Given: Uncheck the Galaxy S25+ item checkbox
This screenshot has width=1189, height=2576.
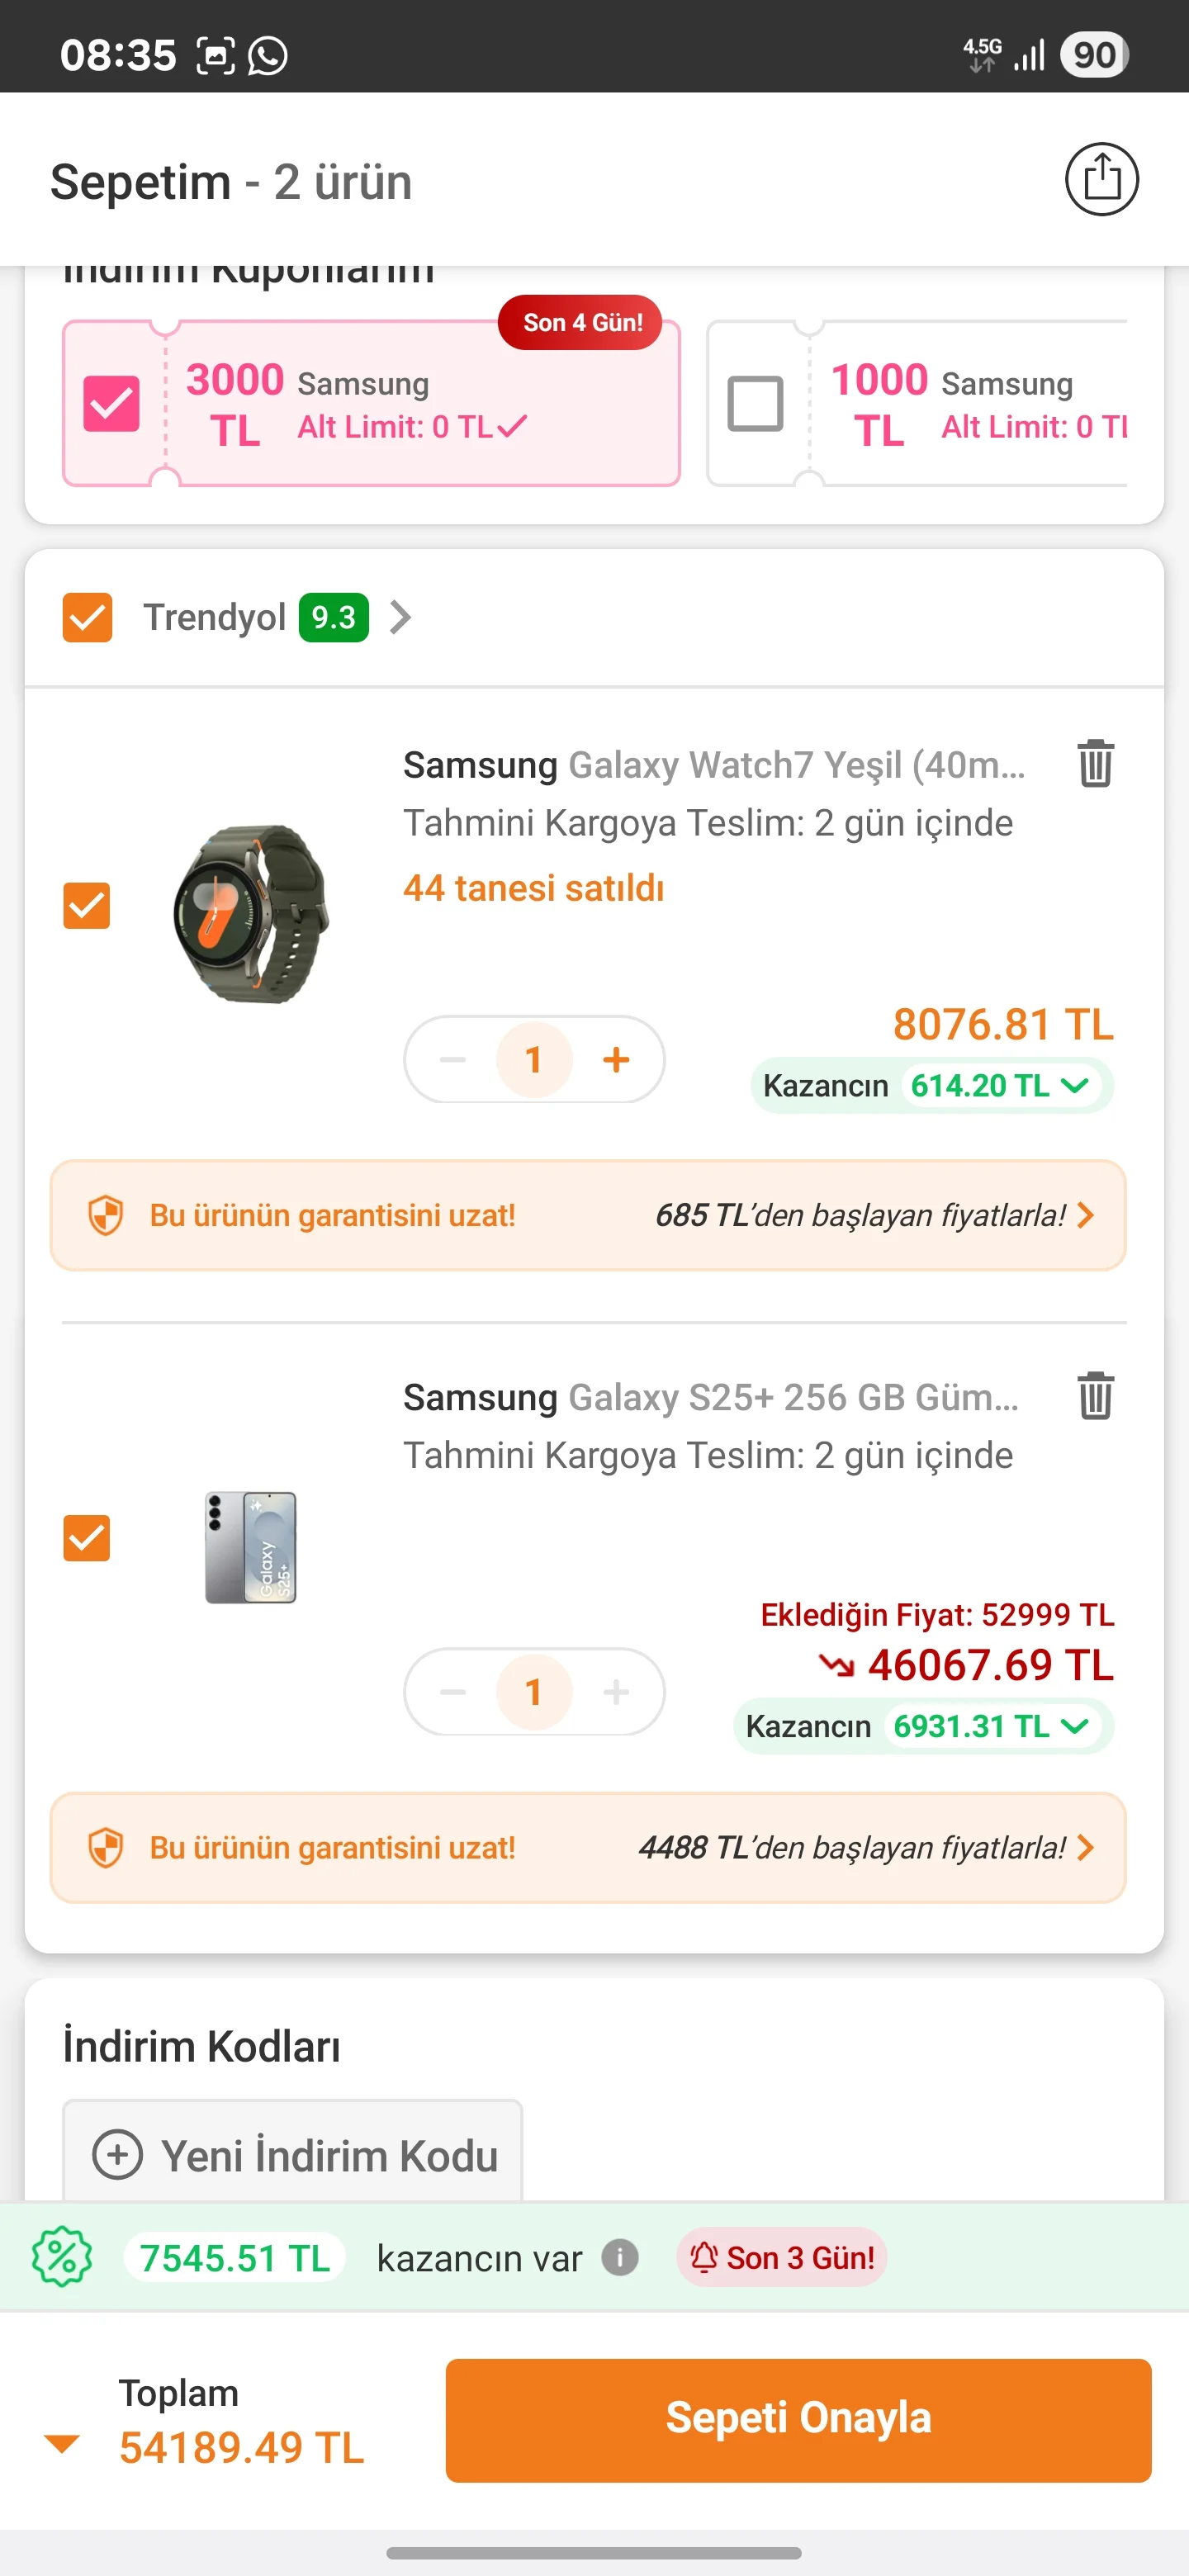Looking at the screenshot, I should click(x=87, y=1538).
